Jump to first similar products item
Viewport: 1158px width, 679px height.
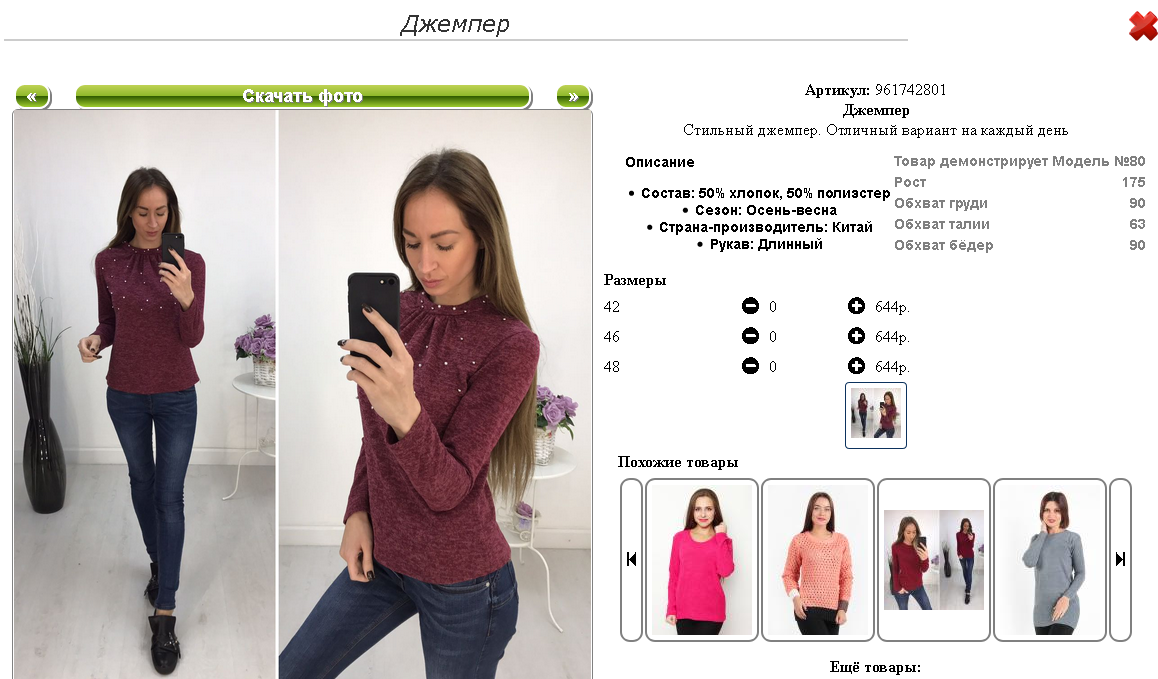click(631, 559)
